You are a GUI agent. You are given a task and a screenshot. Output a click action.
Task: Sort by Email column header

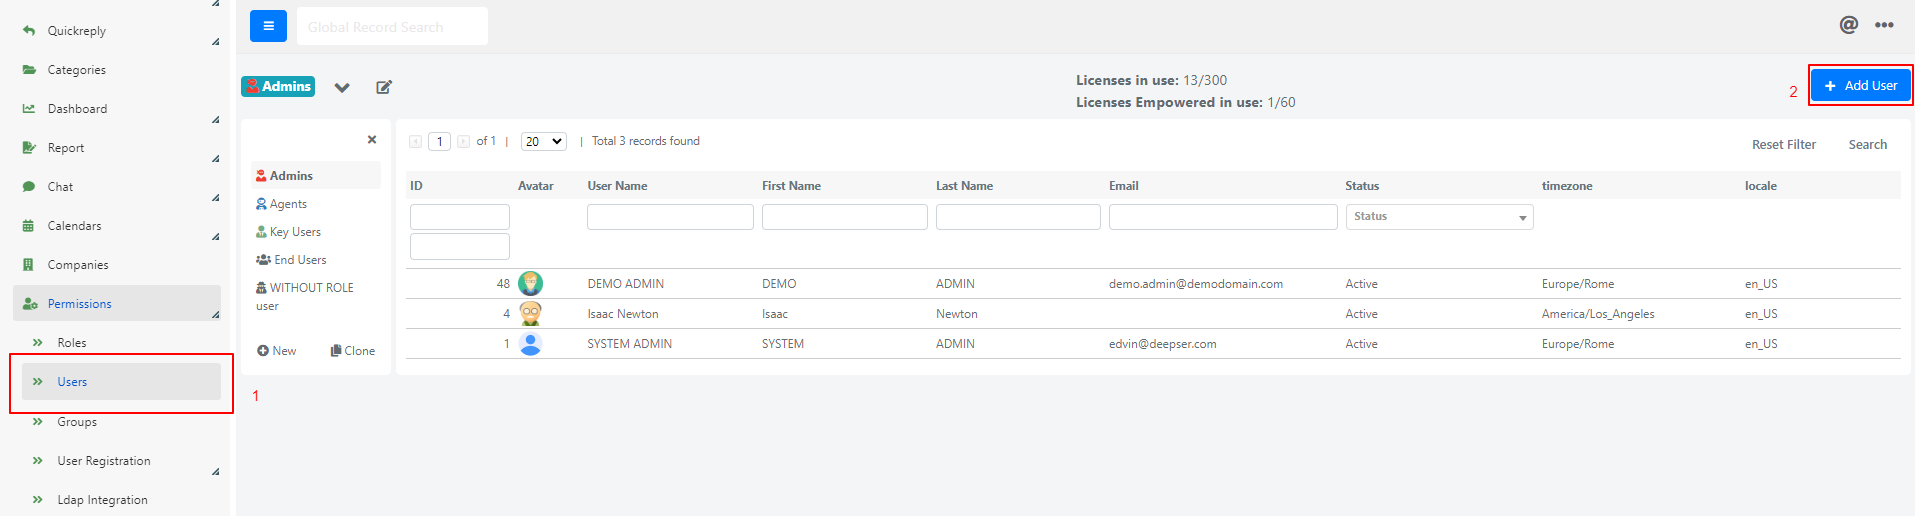point(1124,186)
